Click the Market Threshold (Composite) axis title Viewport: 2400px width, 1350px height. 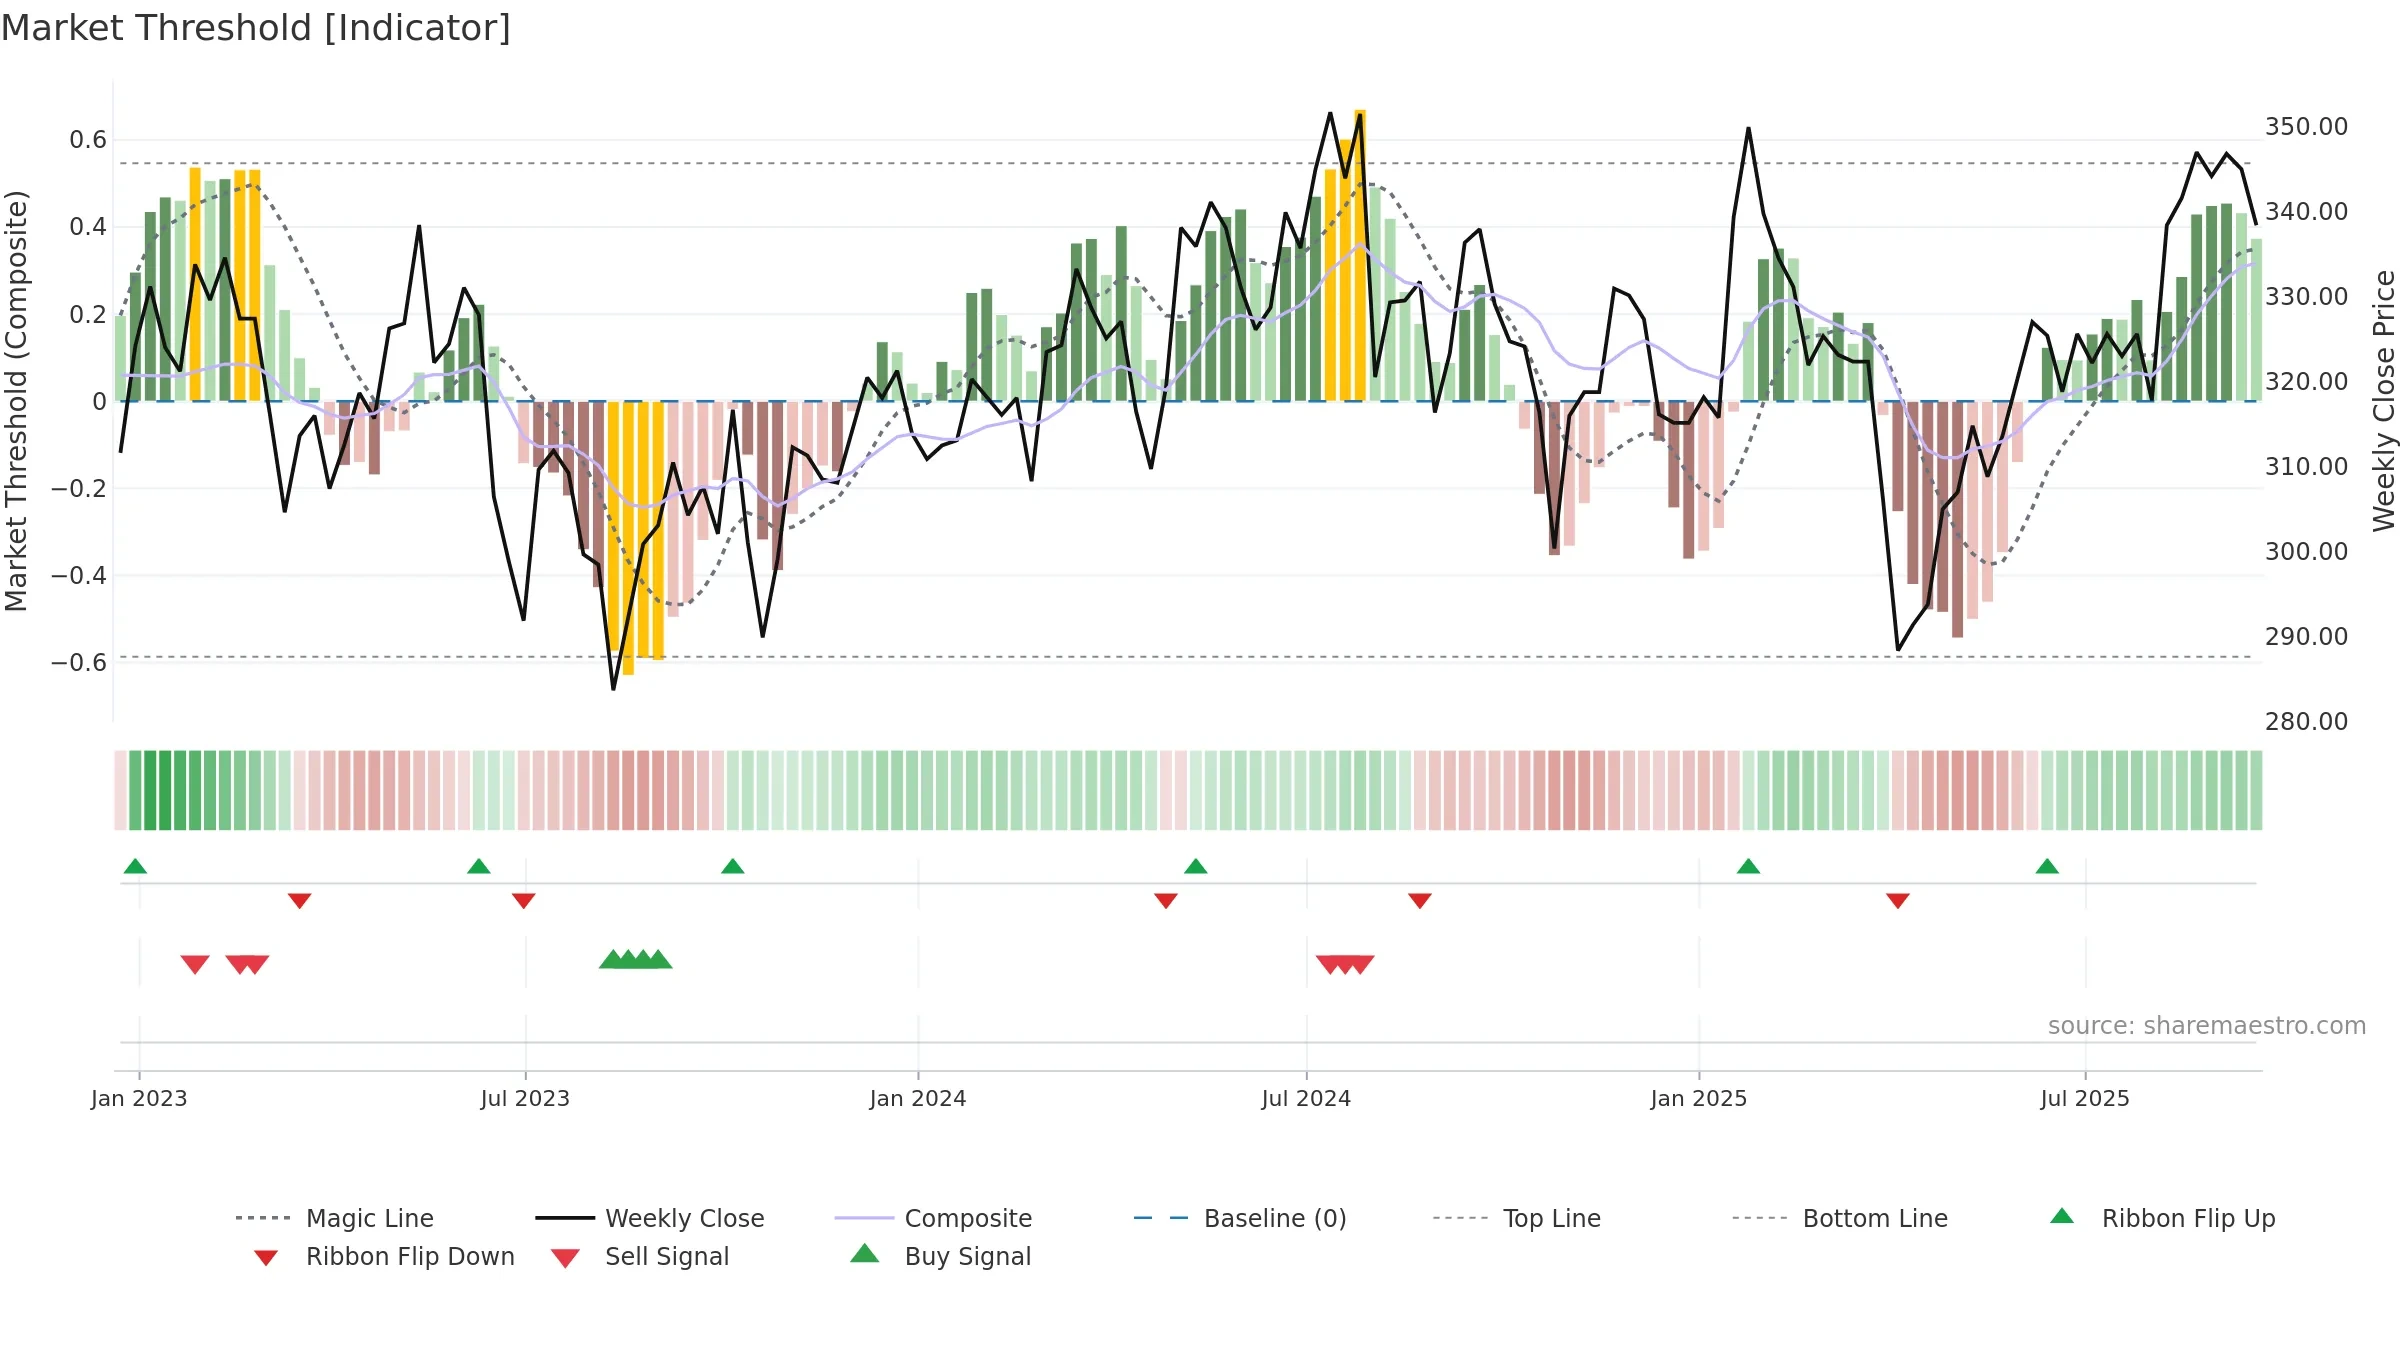16,401
